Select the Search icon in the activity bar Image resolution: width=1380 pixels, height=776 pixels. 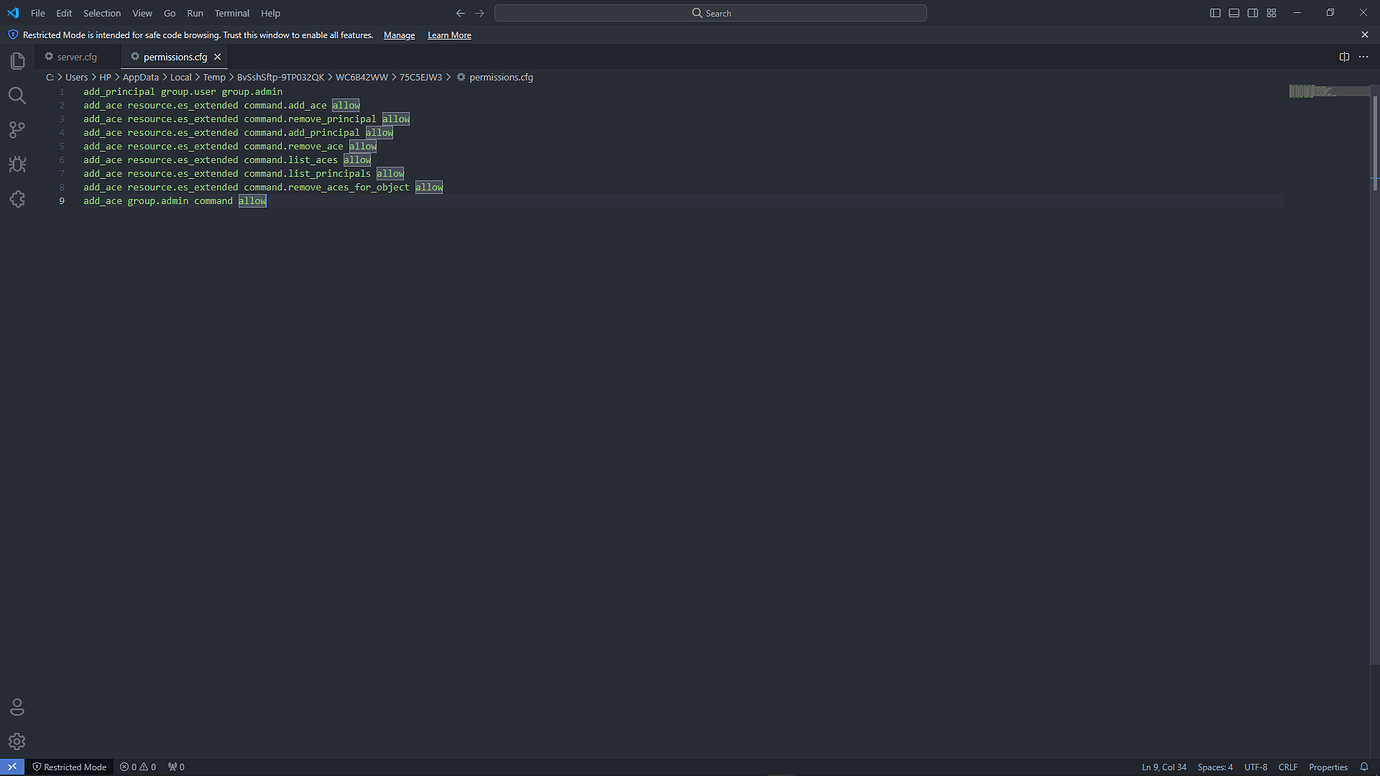point(17,95)
